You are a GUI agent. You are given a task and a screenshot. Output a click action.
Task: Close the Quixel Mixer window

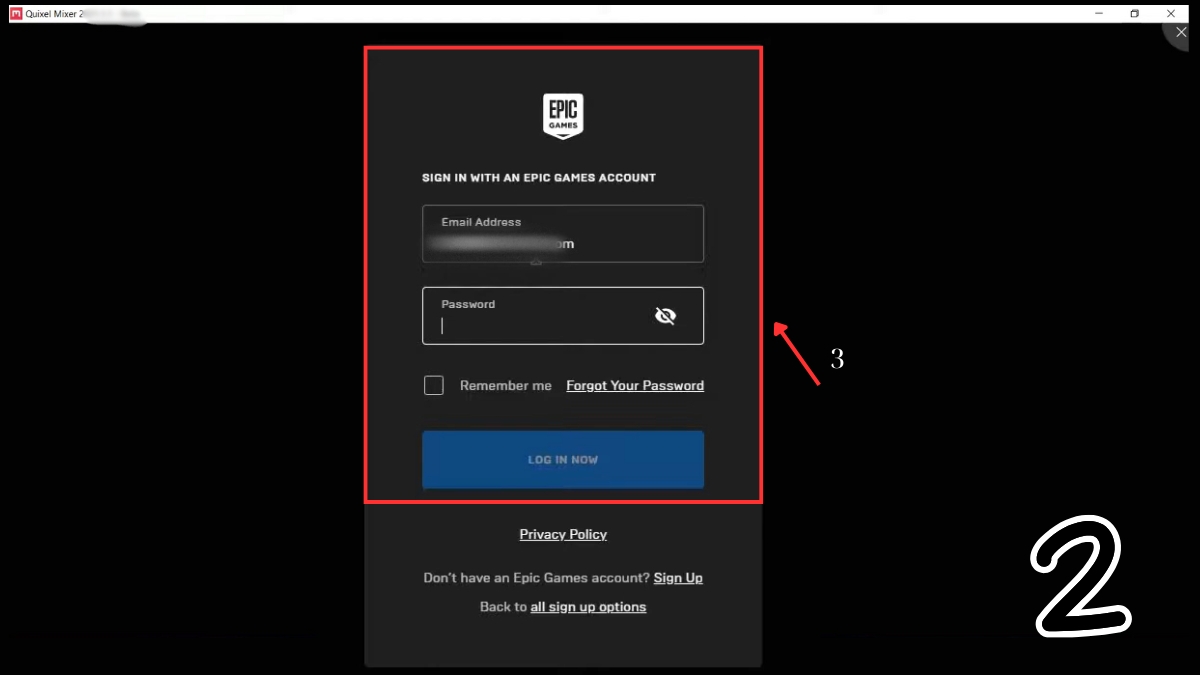pos(1171,14)
